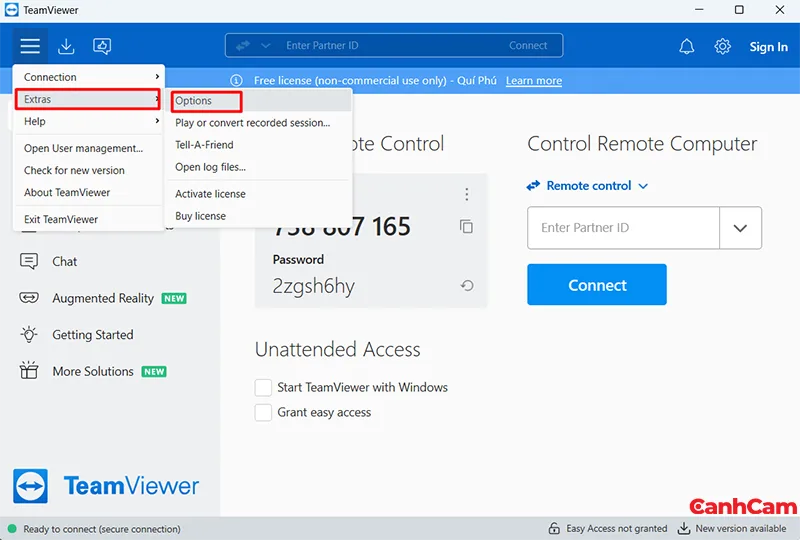
Task: Open the partner ID history dropdown arrow
Action: tap(740, 228)
